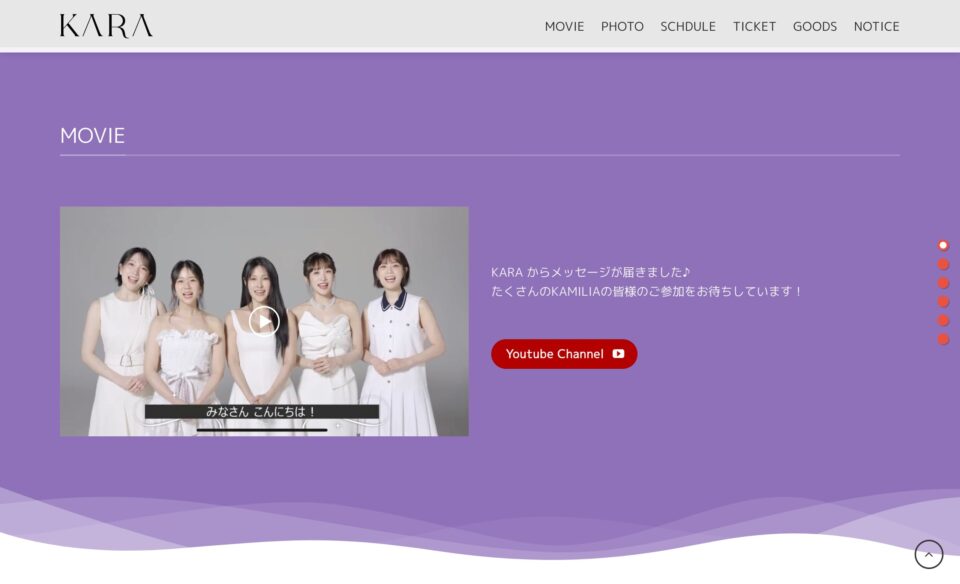Open the PHOTO navigation item
Viewport: 960px width, 584px height.
click(622, 26)
